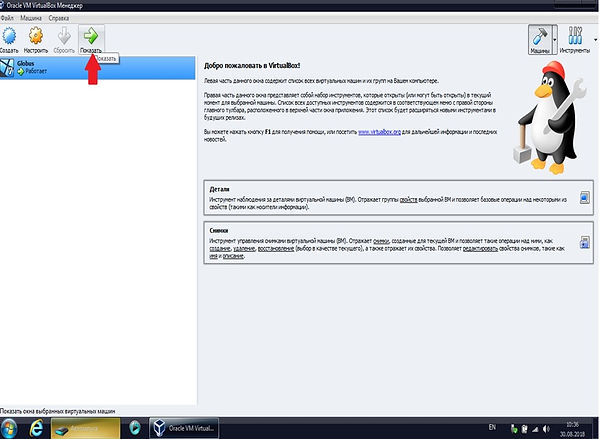Click the редактировать link in Снимки text
The image size is (600, 439).
[480, 248]
